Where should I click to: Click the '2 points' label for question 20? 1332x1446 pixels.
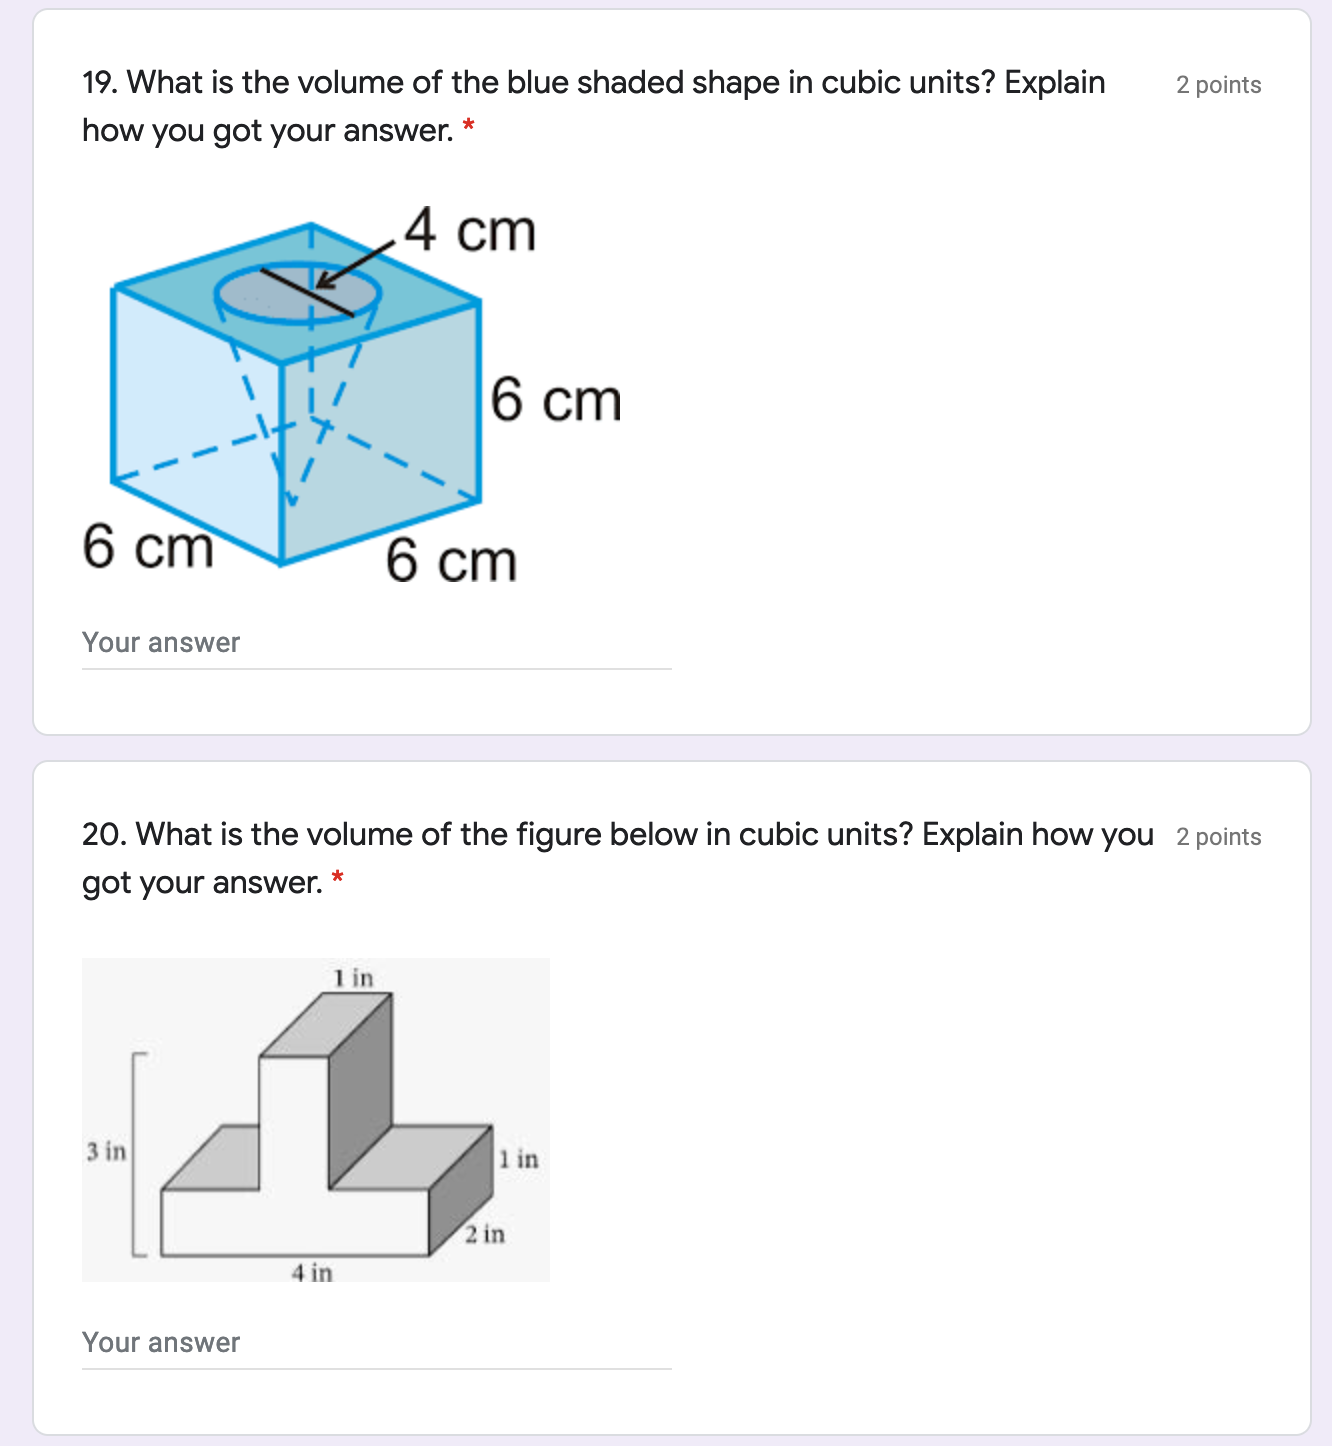click(x=1218, y=837)
